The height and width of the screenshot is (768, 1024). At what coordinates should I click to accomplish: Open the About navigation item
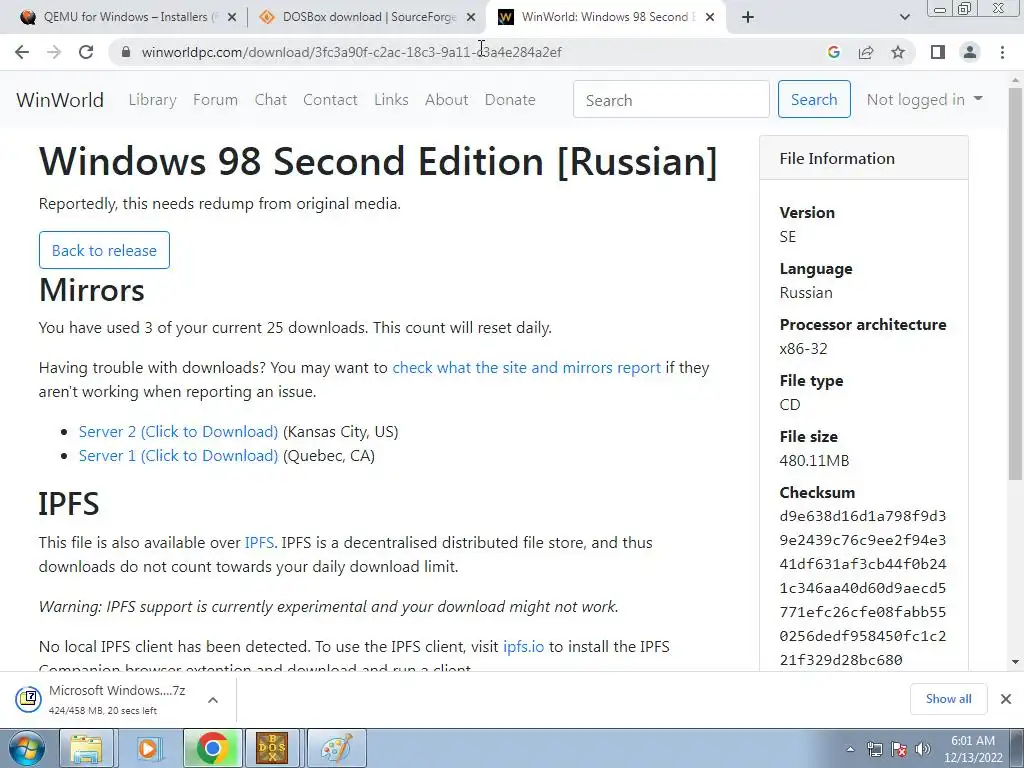447,100
